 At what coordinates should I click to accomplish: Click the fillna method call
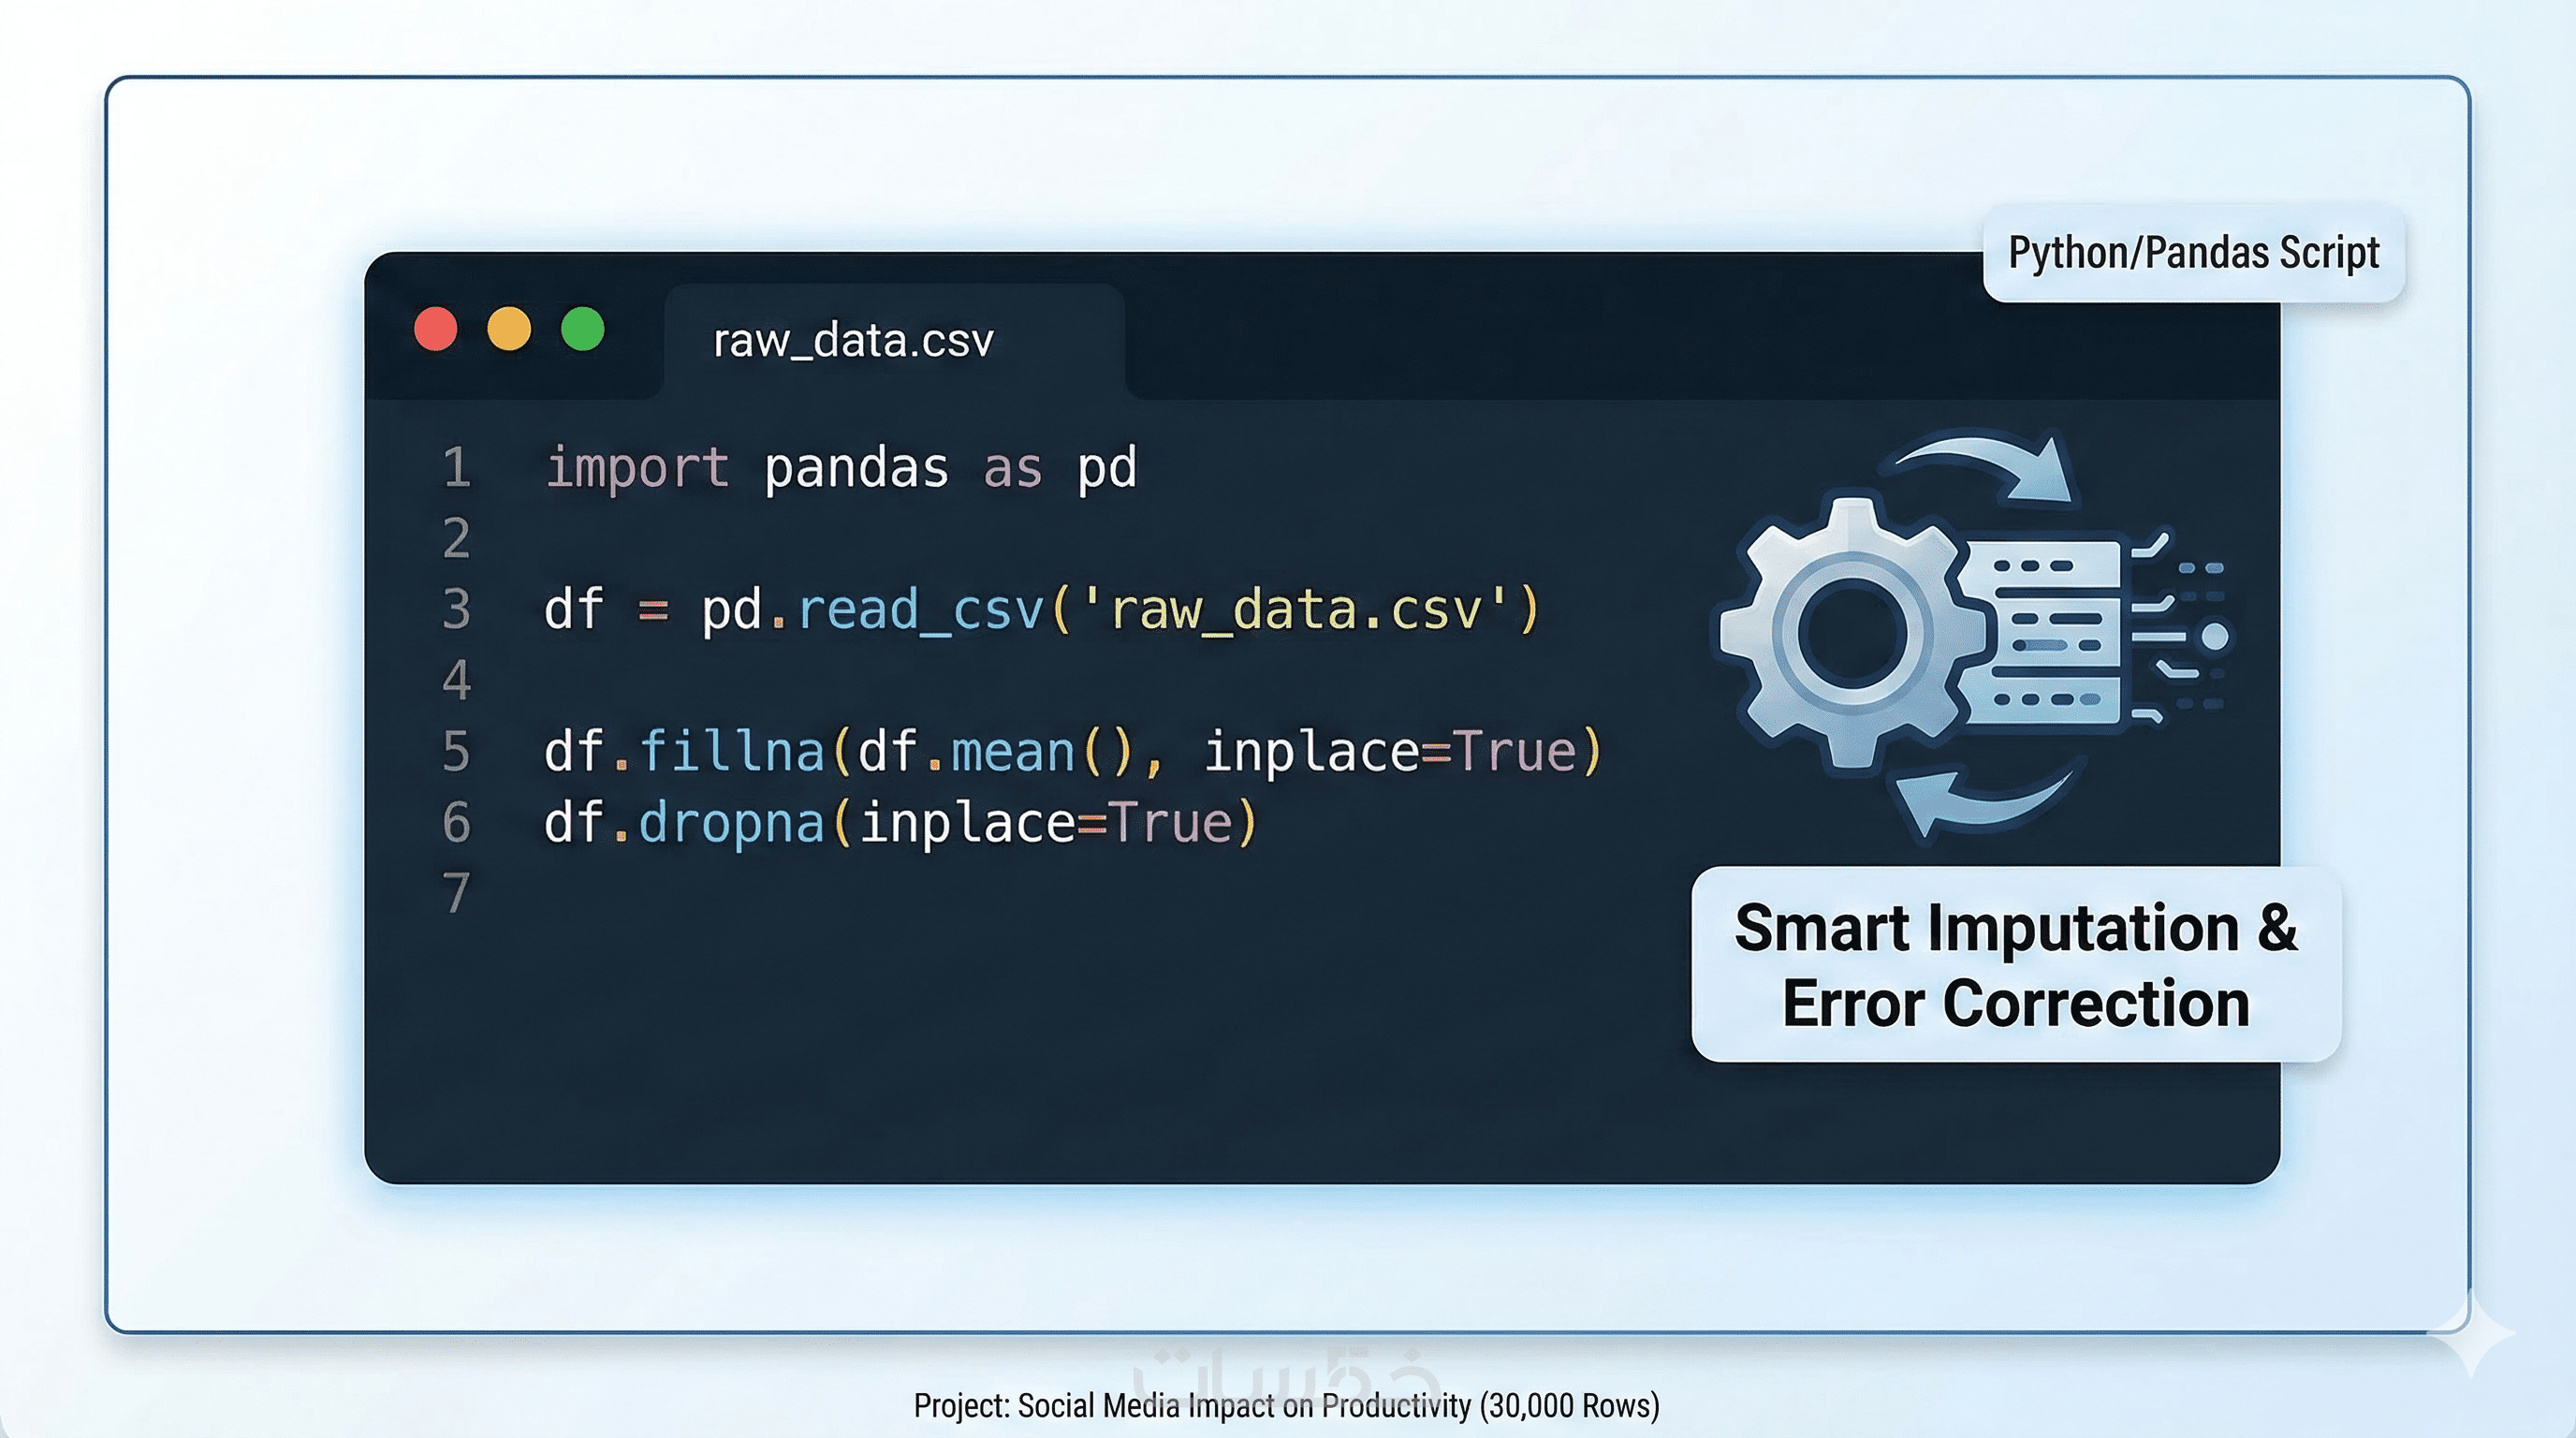coord(732,752)
